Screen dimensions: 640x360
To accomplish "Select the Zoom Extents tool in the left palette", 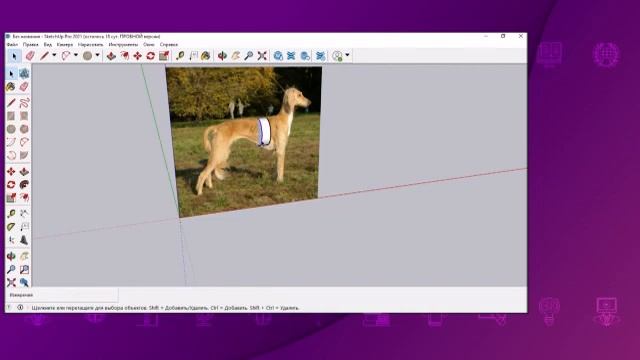I will tap(11, 282).
